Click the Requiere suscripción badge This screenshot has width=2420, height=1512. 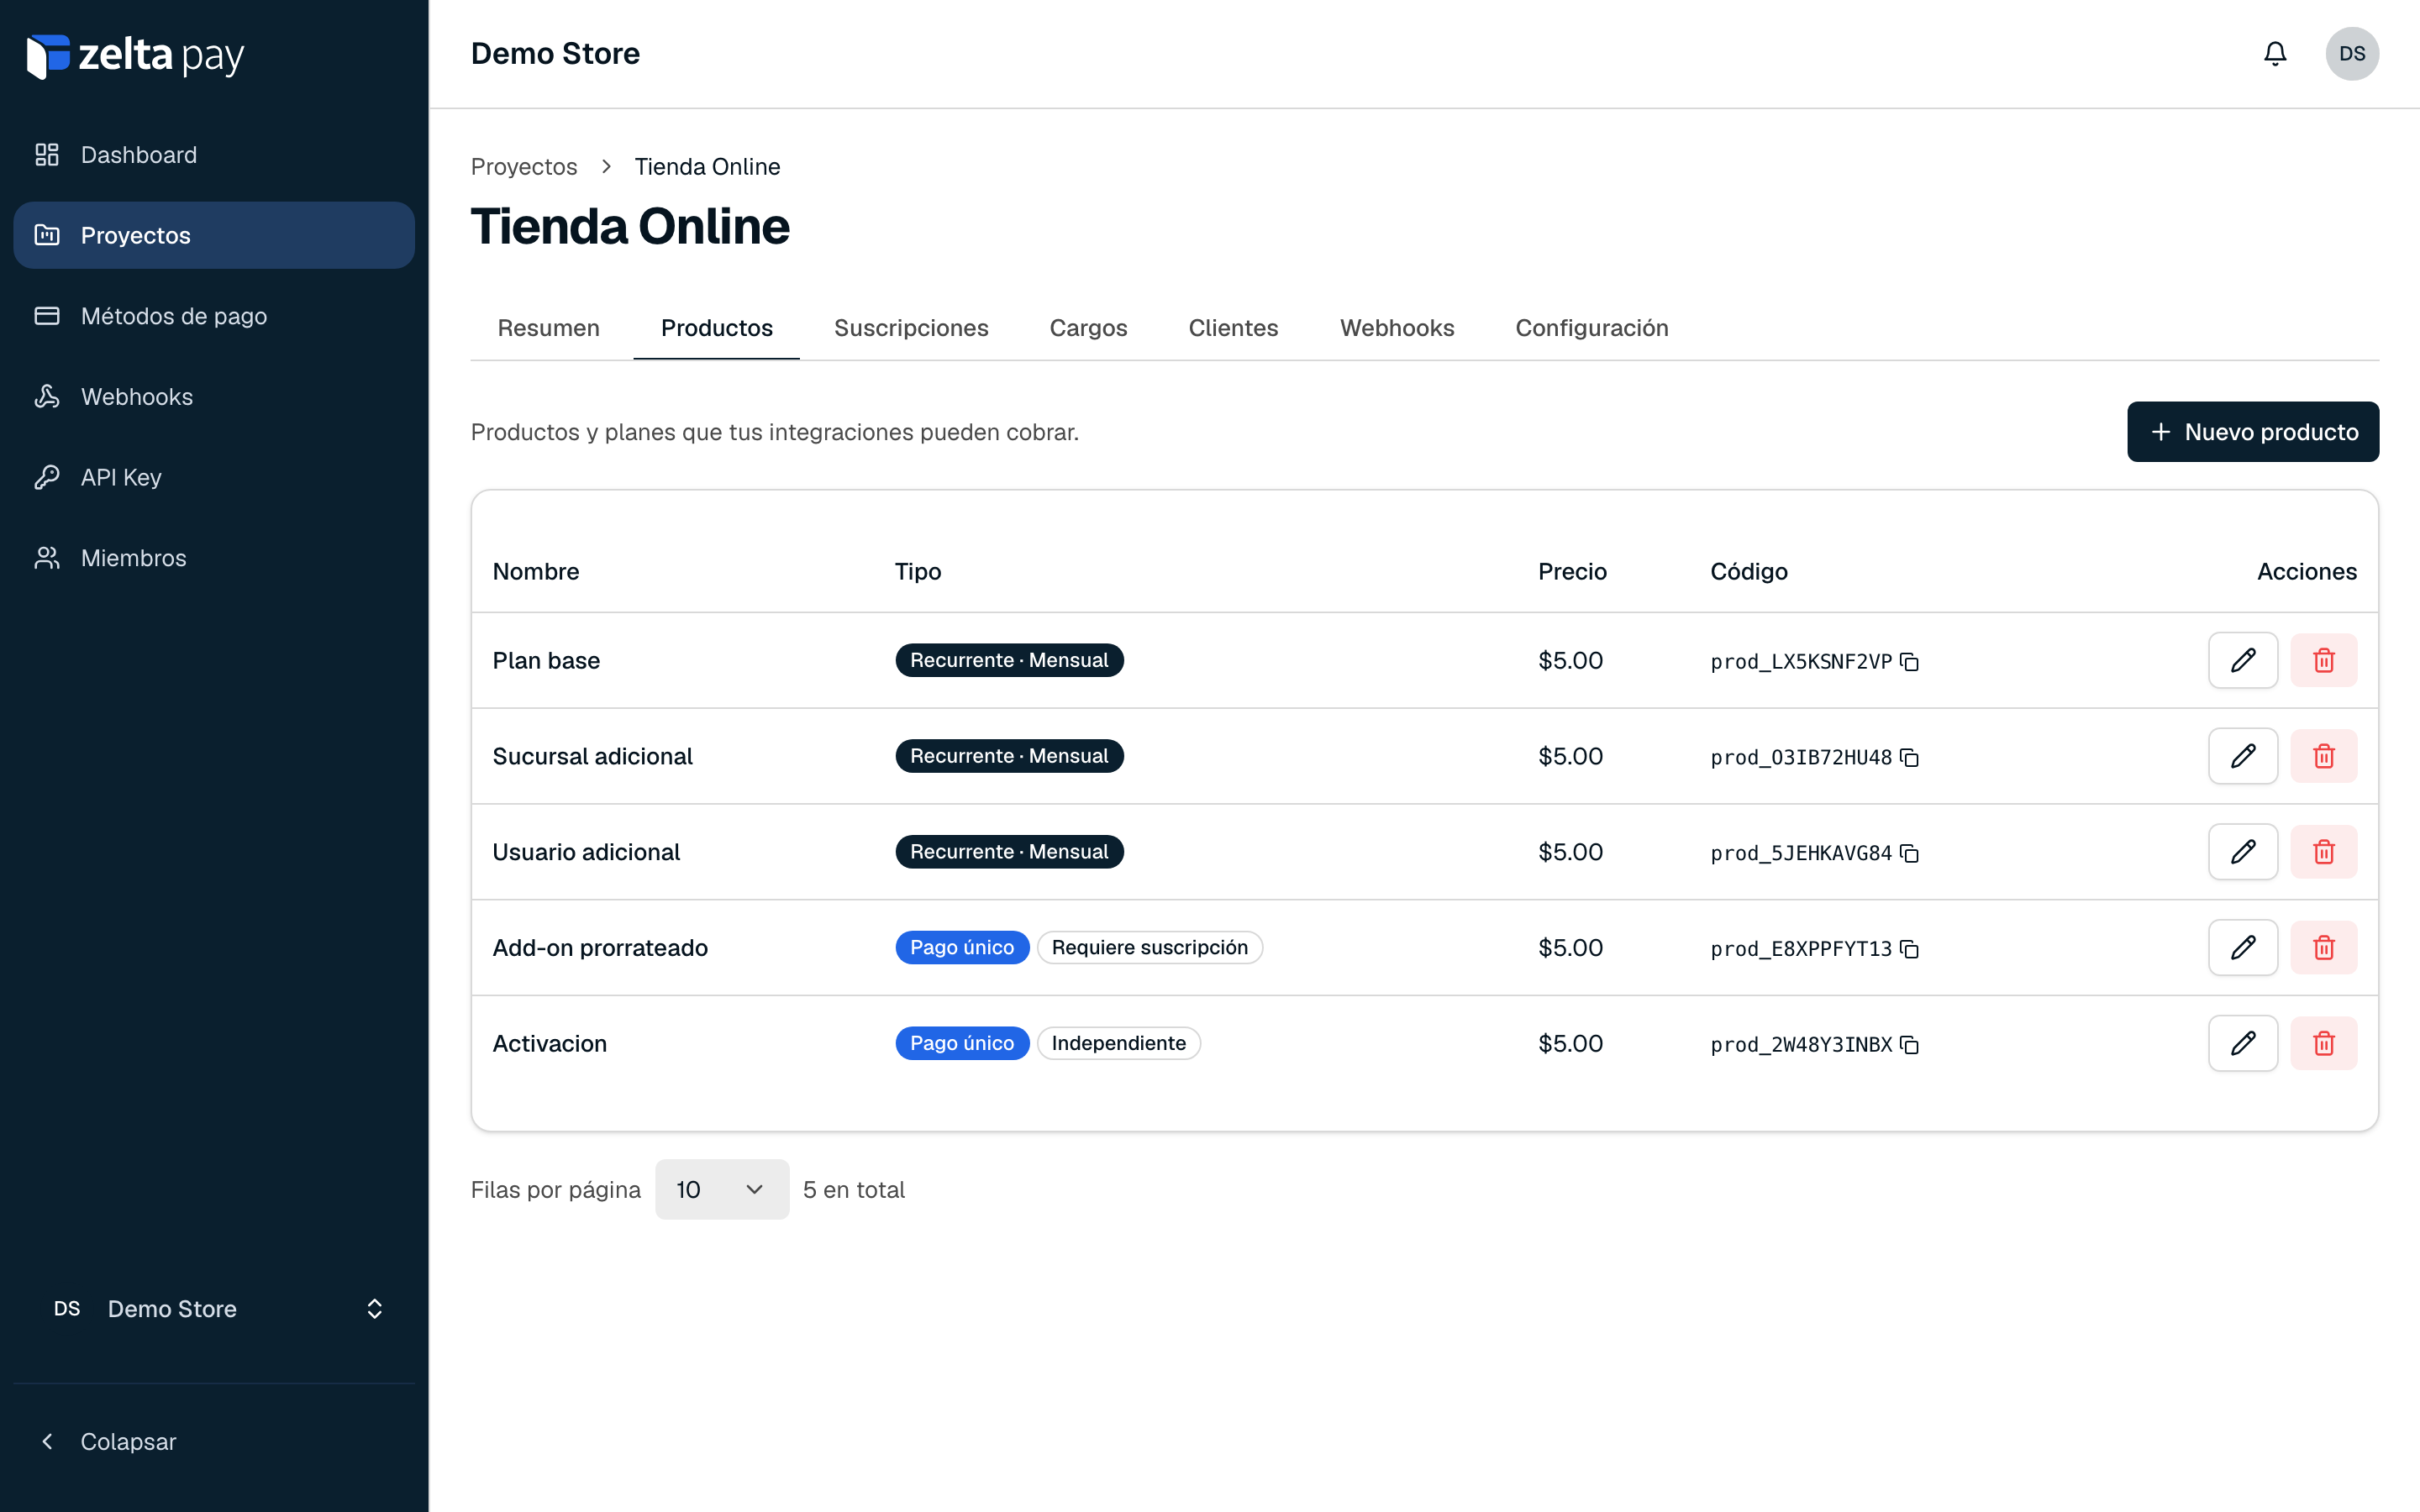click(x=1150, y=947)
